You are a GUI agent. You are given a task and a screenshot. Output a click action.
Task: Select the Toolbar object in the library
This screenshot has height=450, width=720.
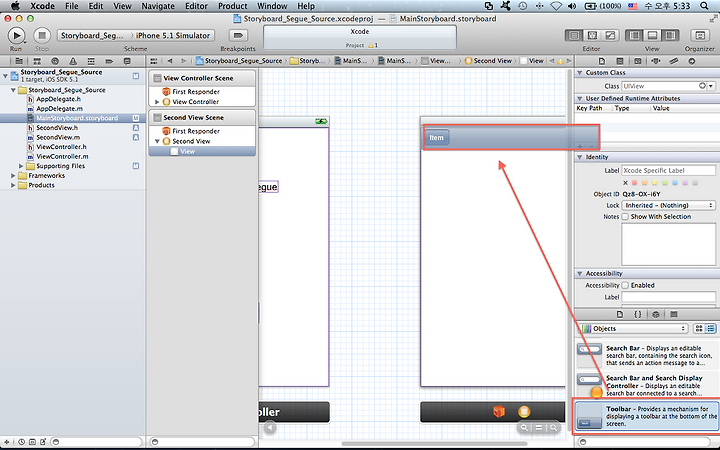point(646,416)
